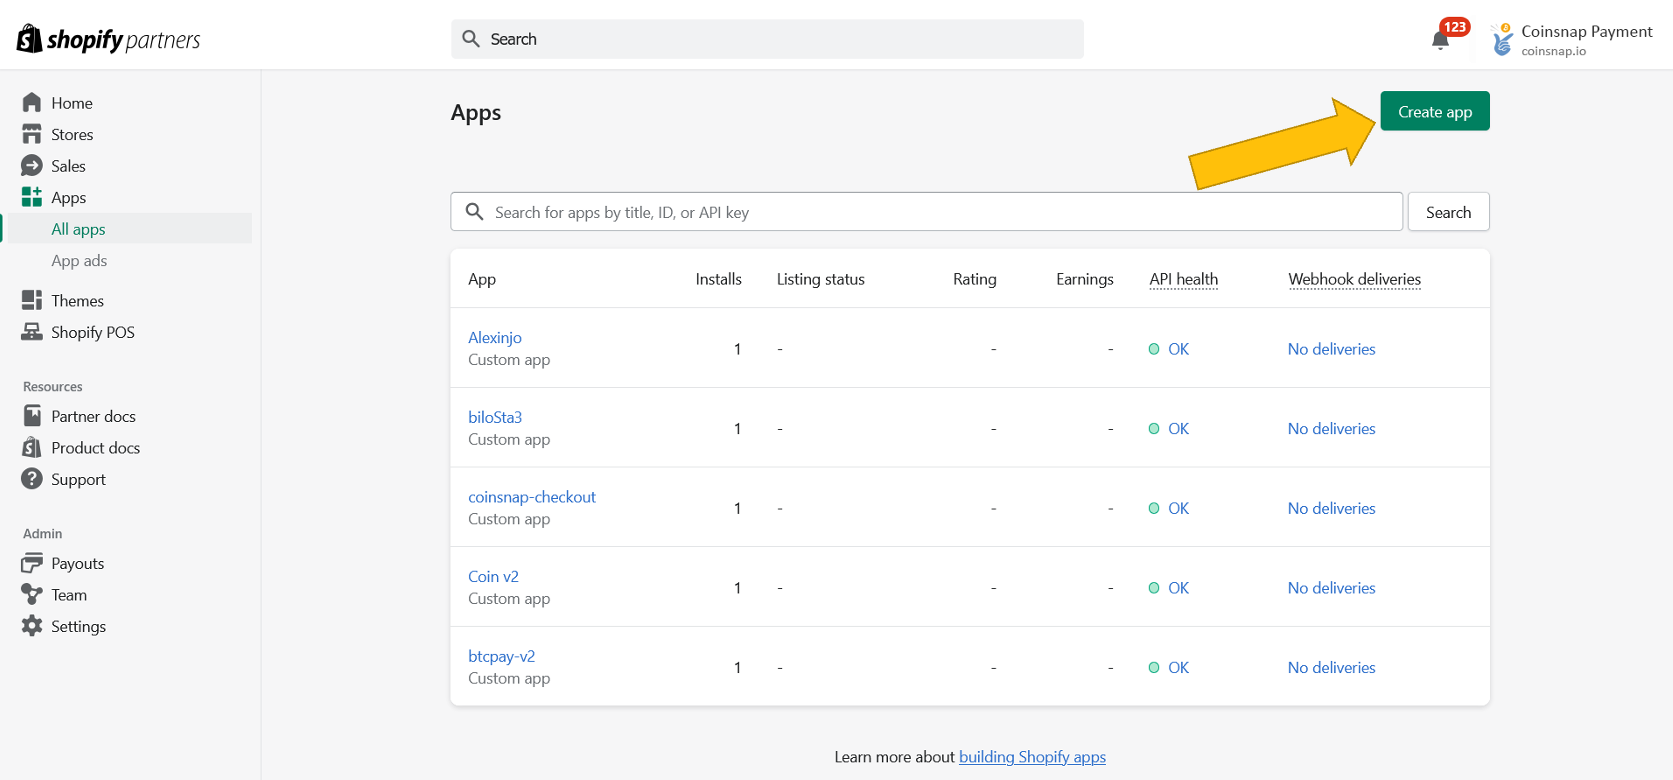1673x780 pixels.
Task: Open the btcpay-v2 app
Action: 501,656
